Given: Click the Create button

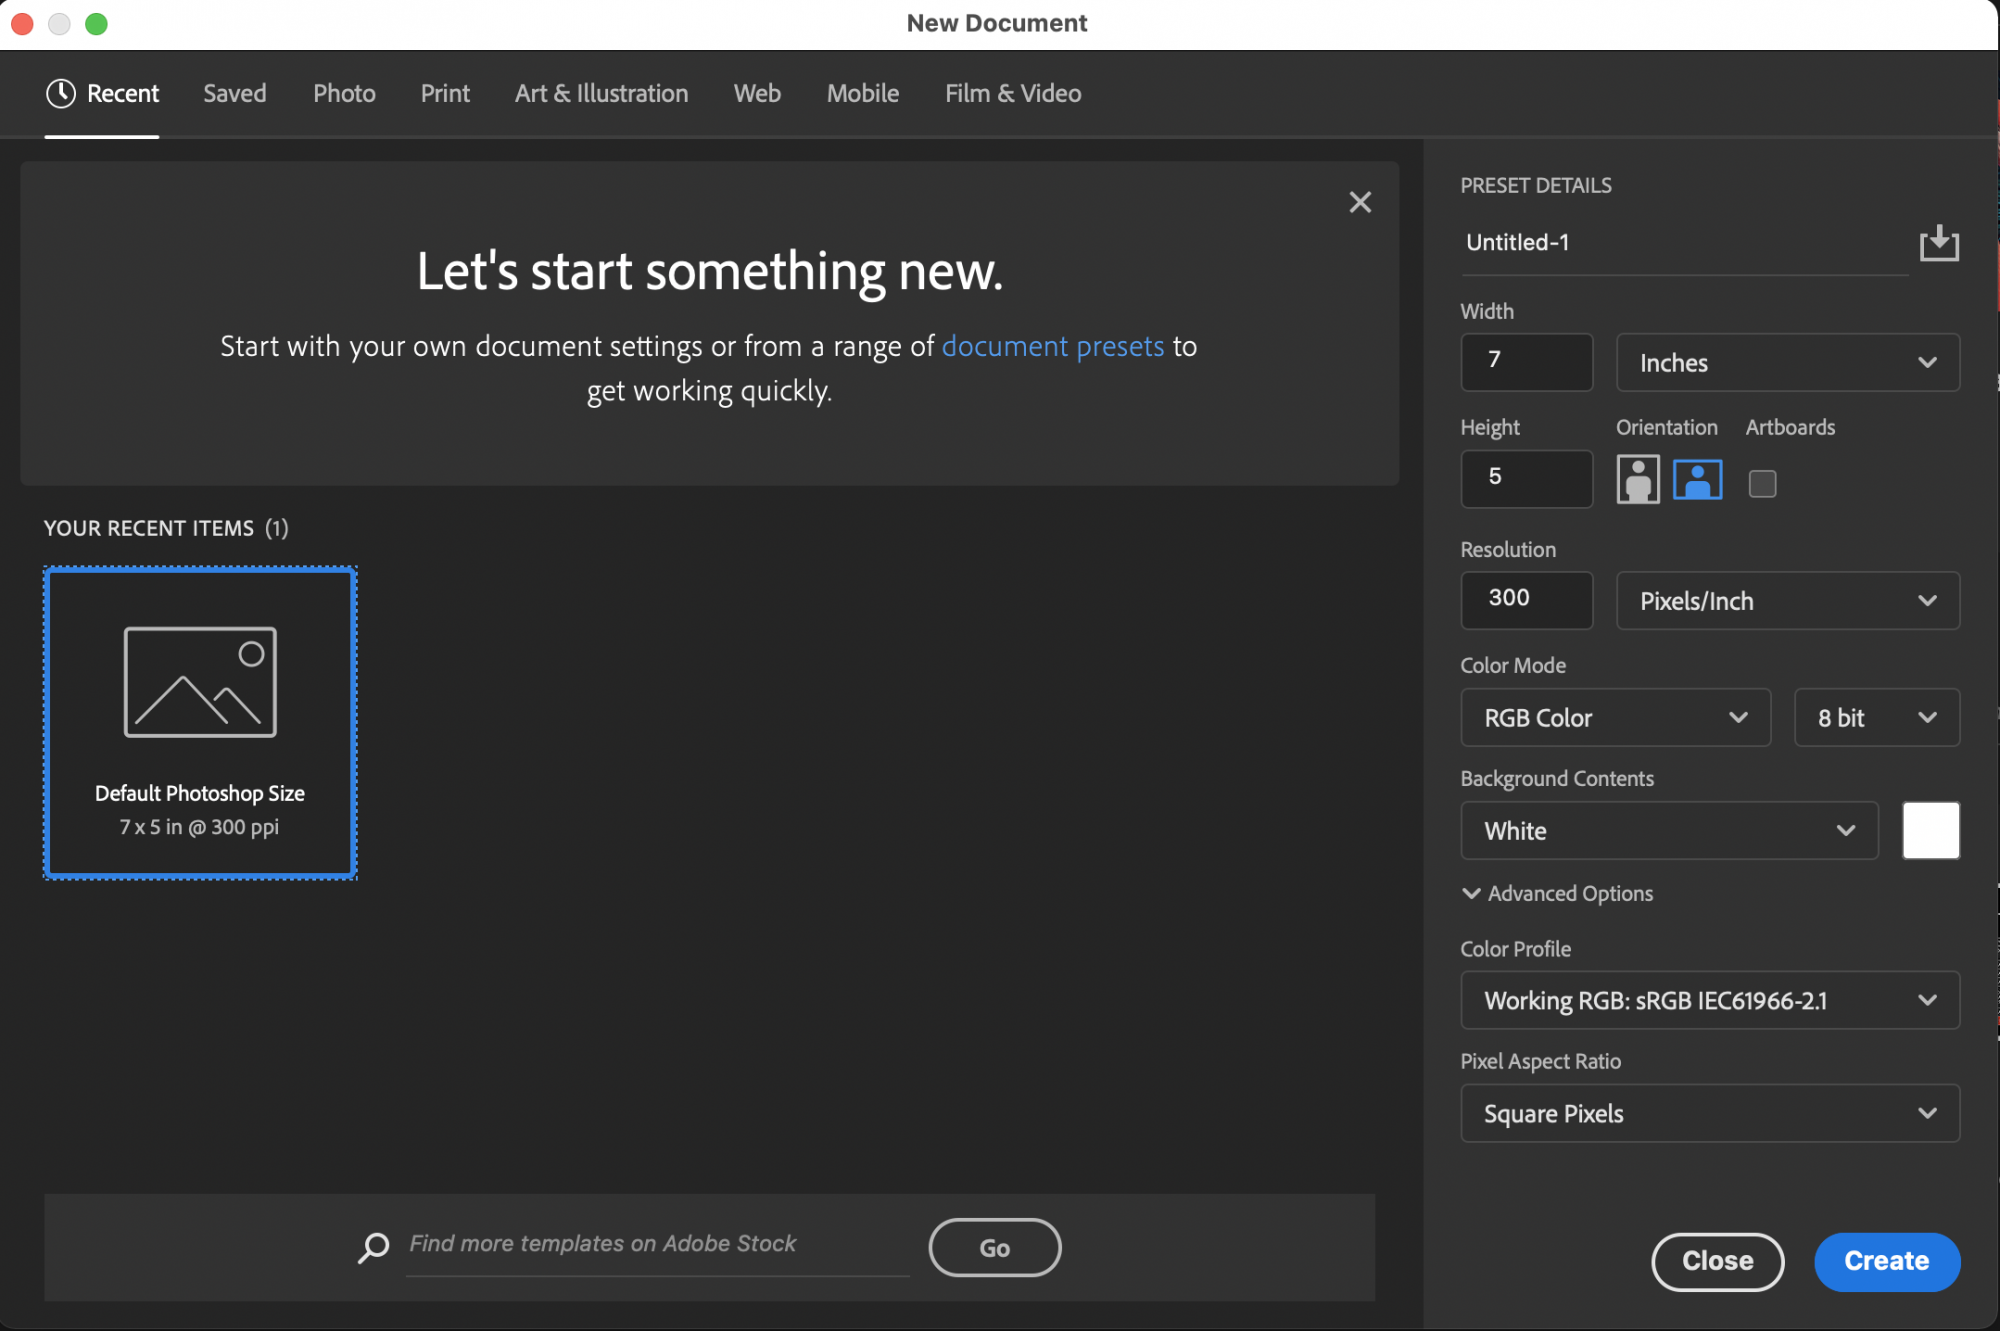Looking at the screenshot, I should [x=1886, y=1261].
